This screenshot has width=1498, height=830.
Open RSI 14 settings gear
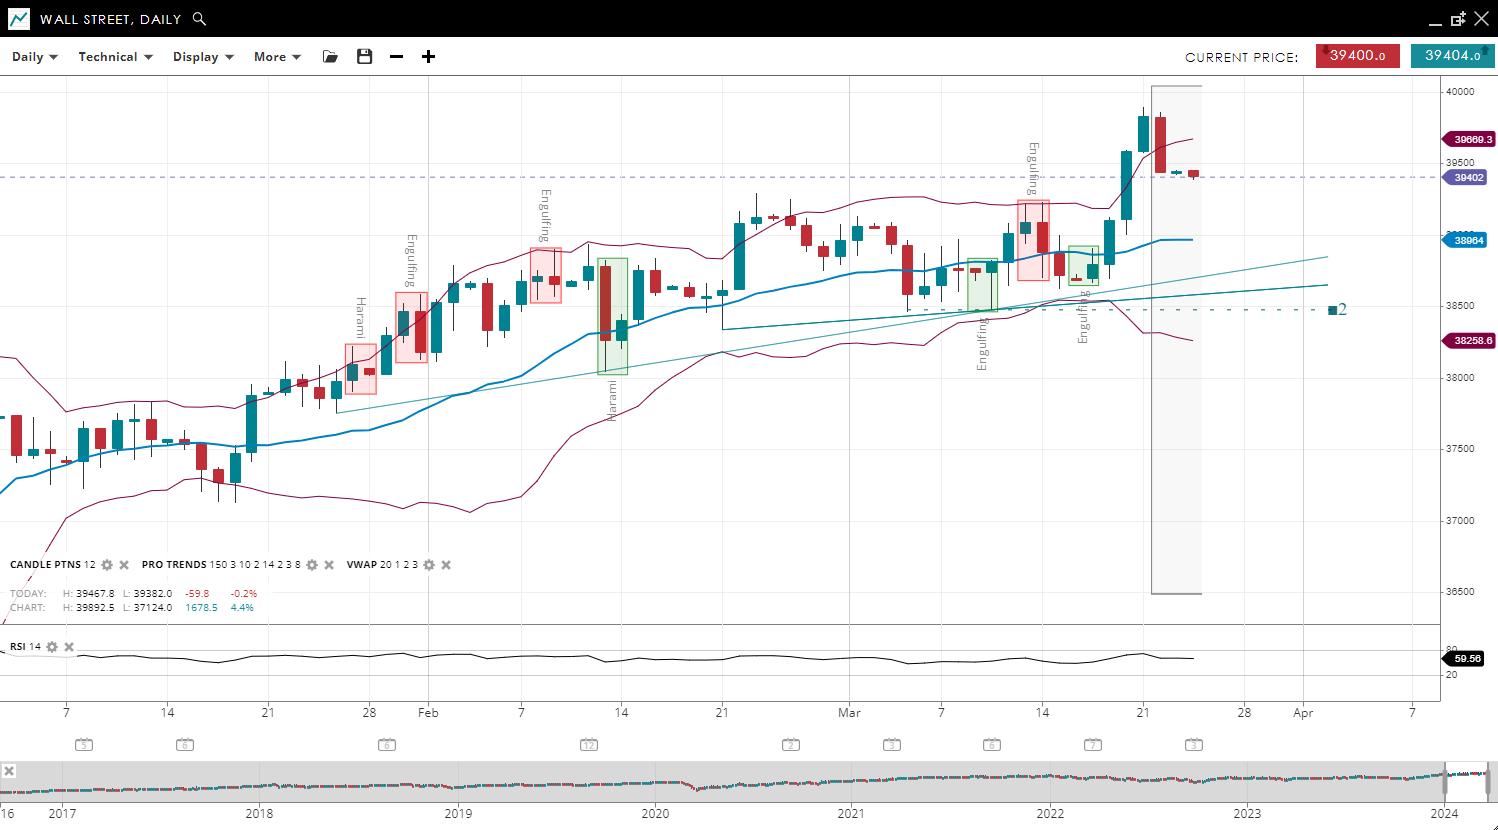tap(52, 647)
